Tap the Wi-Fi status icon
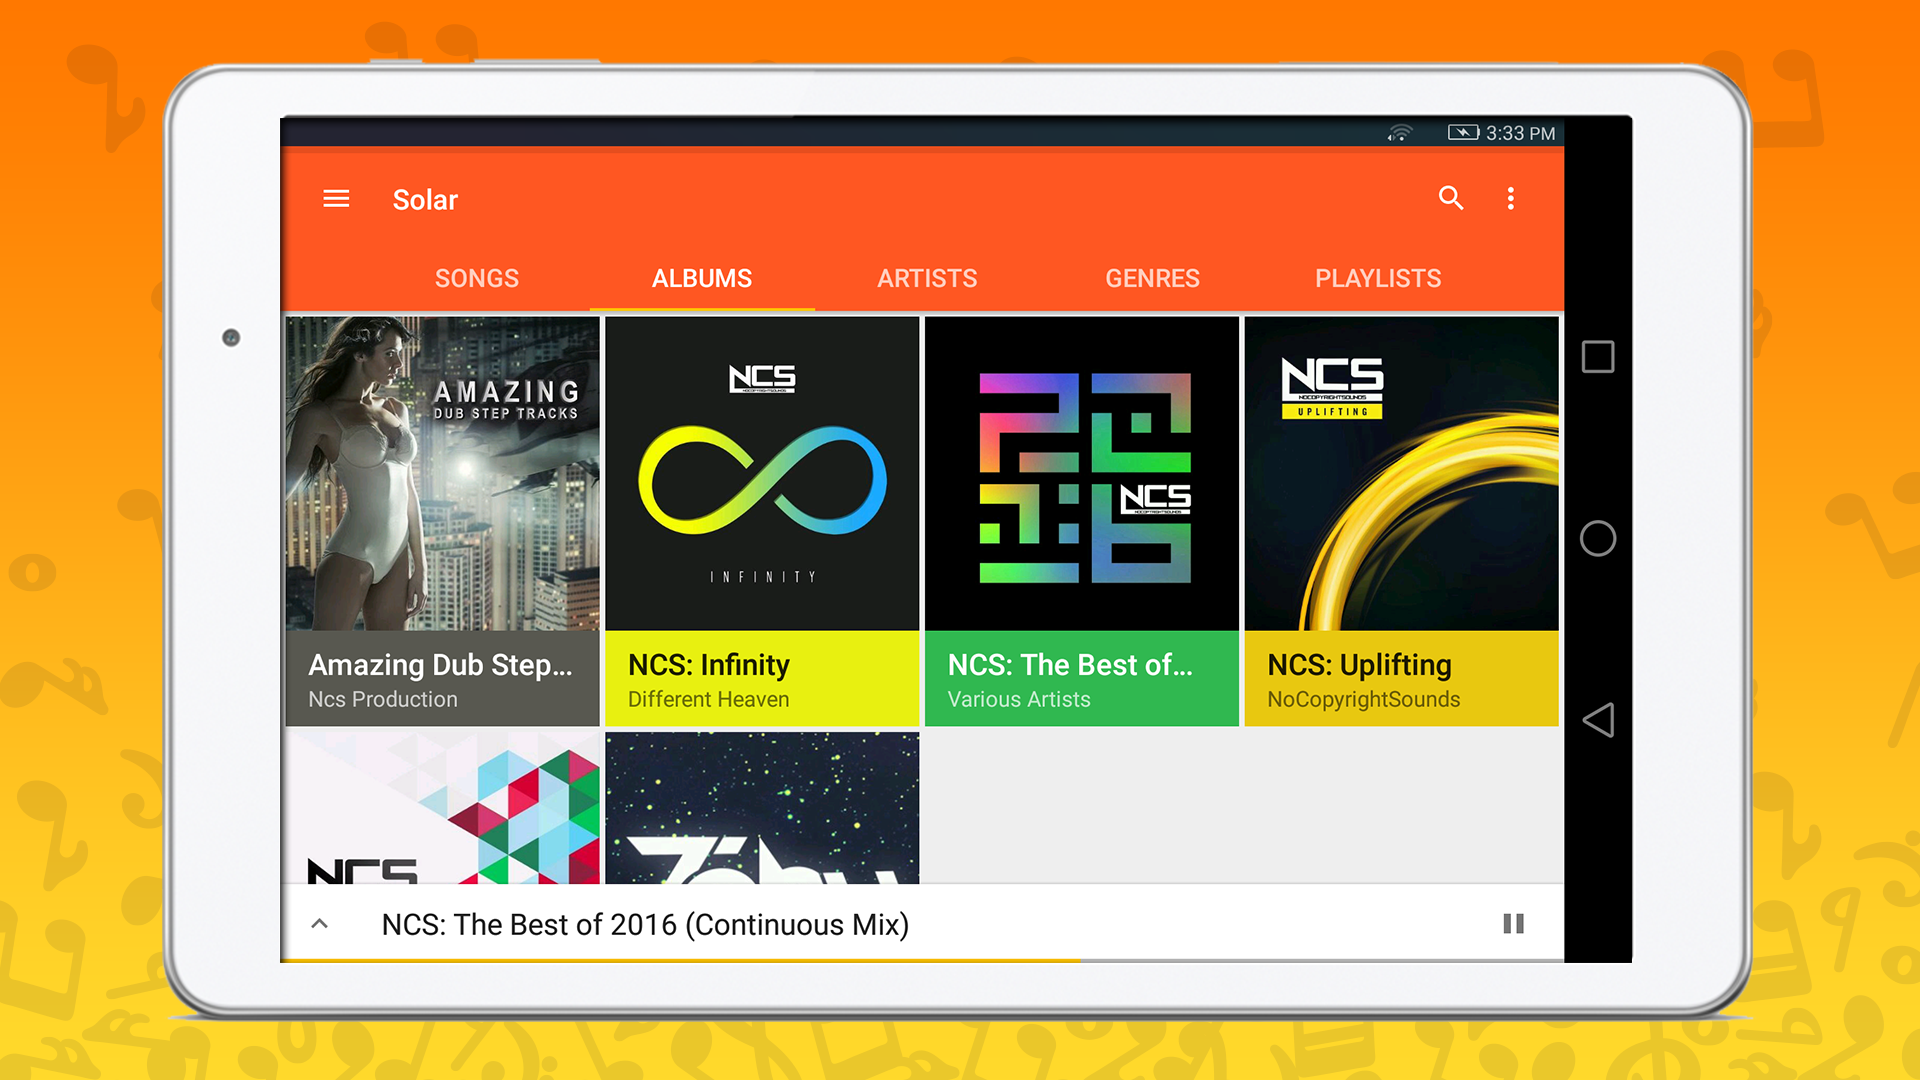Image resolution: width=1920 pixels, height=1080 pixels. pyautogui.click(x=1401, y=131)
